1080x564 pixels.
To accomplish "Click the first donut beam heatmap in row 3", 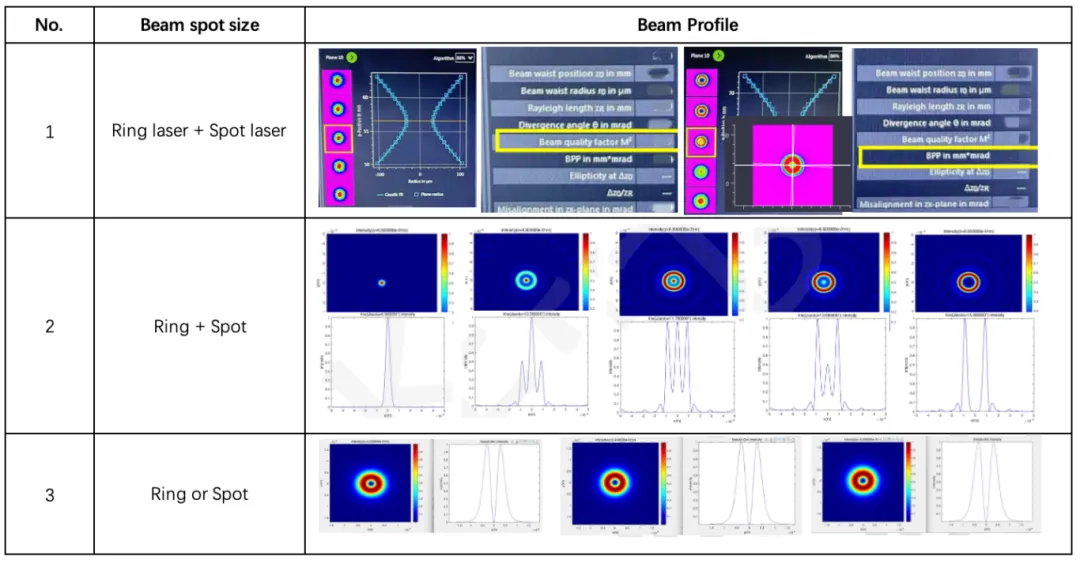I will 371,483.
